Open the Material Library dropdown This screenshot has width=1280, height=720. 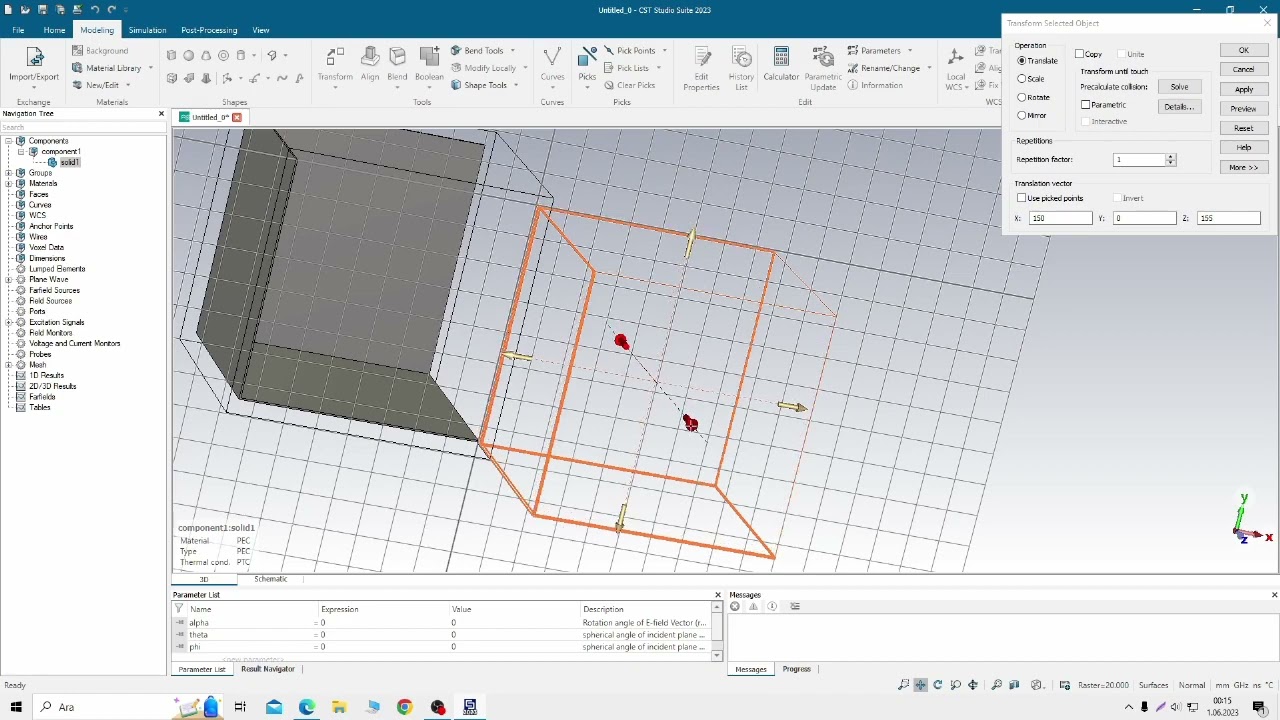coord(151,68)
